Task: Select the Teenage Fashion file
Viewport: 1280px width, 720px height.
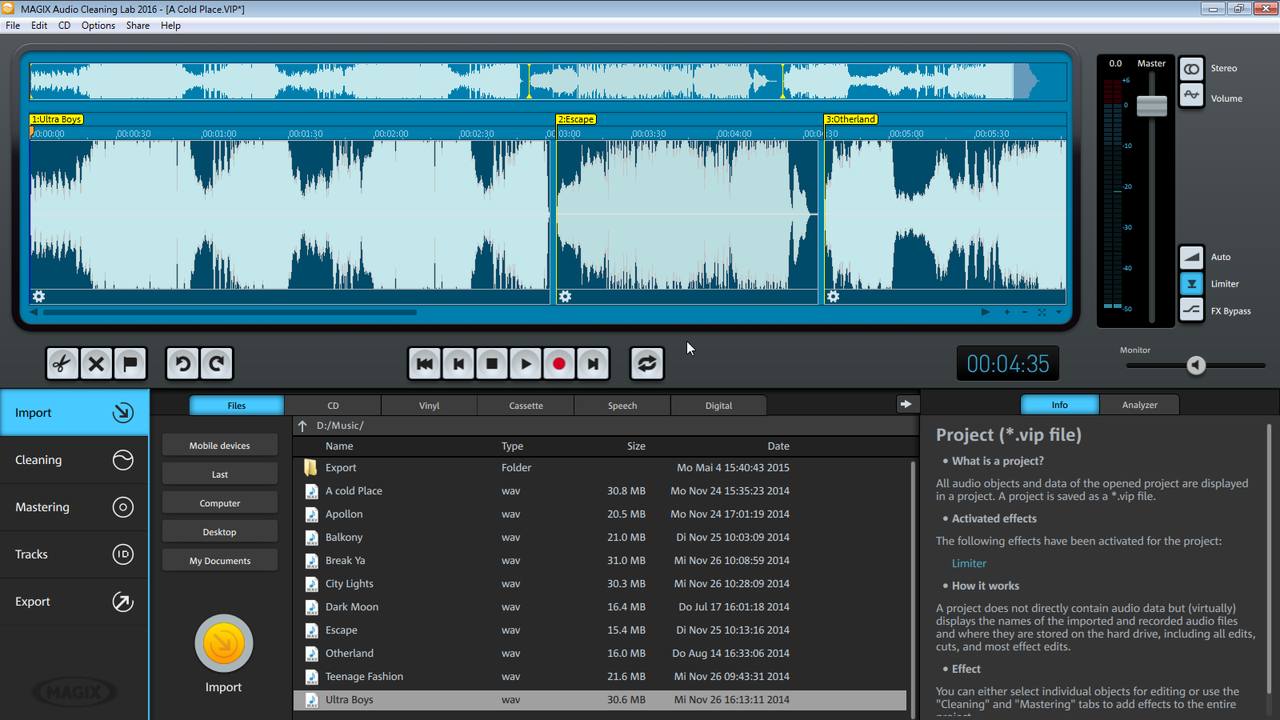Action: [x=600, y=677]
